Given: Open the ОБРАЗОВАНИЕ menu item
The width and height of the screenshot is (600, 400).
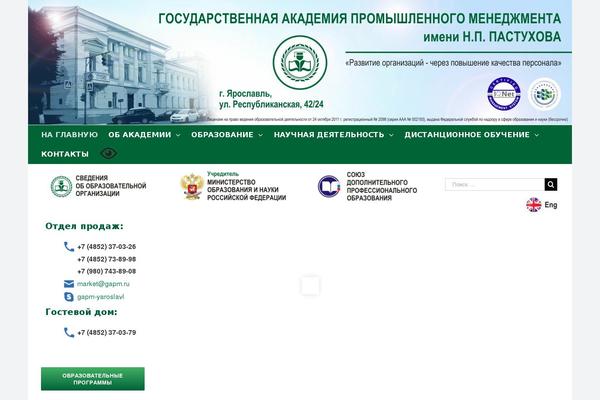Looking at the screenshot, I should tap(222, 135).
